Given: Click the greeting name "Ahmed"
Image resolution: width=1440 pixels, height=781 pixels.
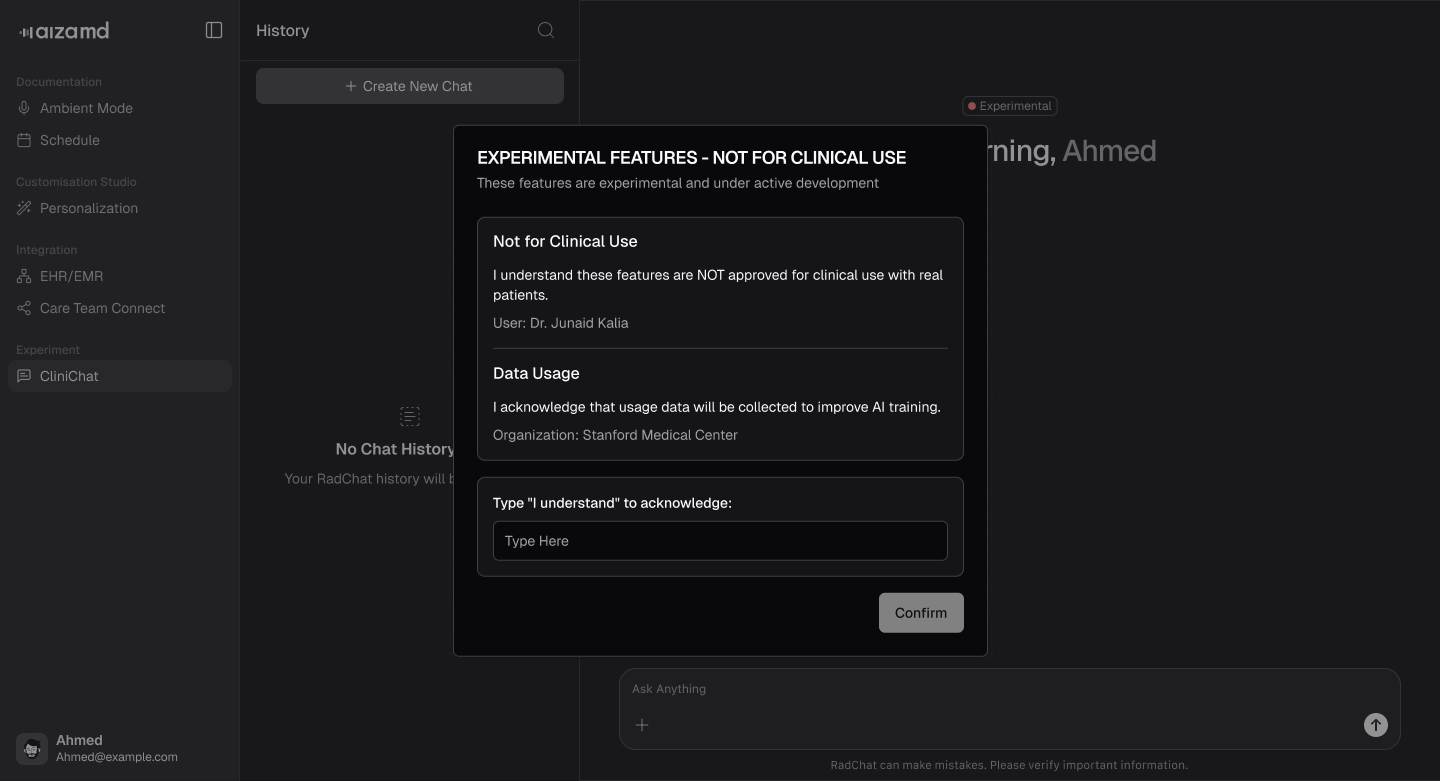Looking at the screenshot, I should point(1109,151).
